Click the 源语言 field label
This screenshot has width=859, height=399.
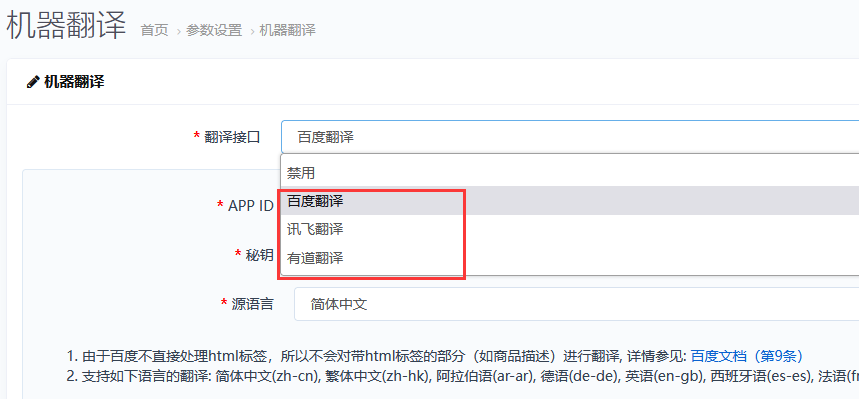click(252, 304)
